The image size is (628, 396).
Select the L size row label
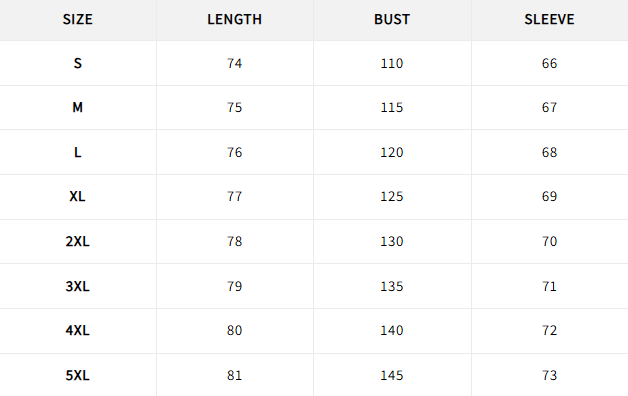(78, 152)
